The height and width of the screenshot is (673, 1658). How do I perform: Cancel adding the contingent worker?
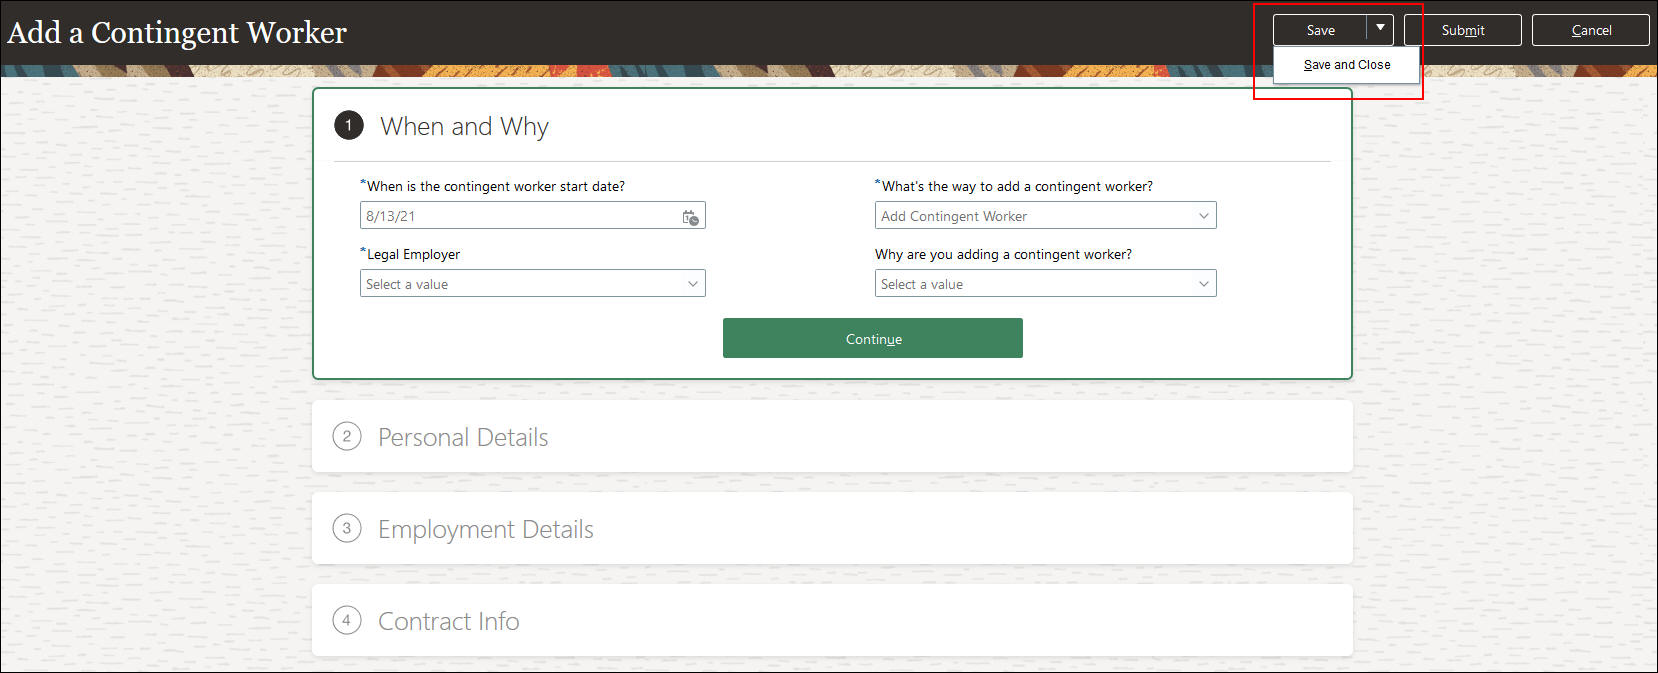coord(1590,30)
